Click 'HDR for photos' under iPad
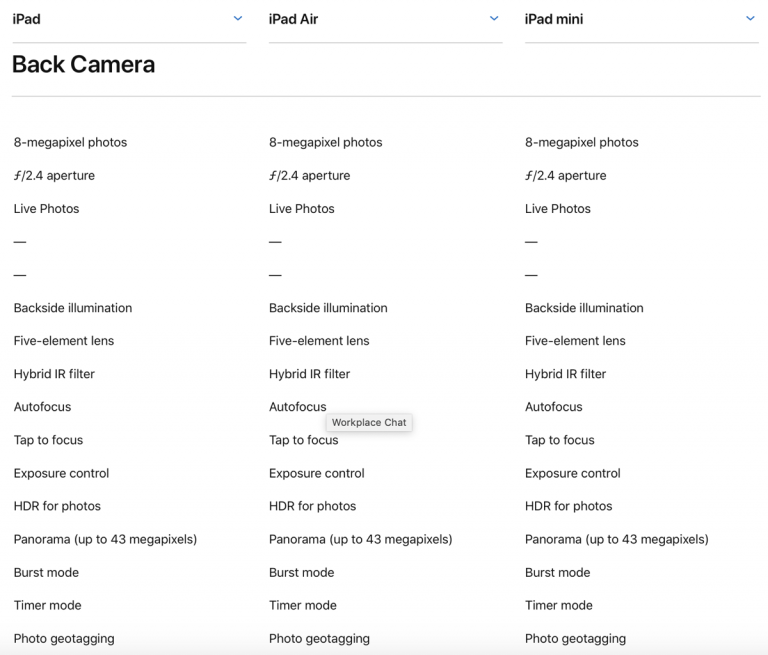Viewport: 768px width, 655px height. [x=57, y=506]
